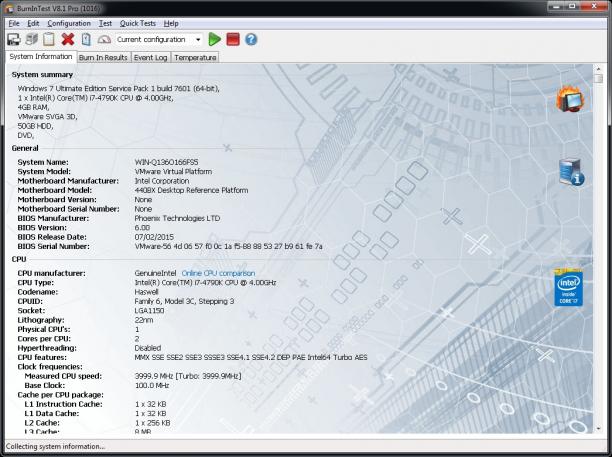Click the 'Windows 7 Ultimate Edition' summary line
612x457 pixels.
[x=119, y=89]
